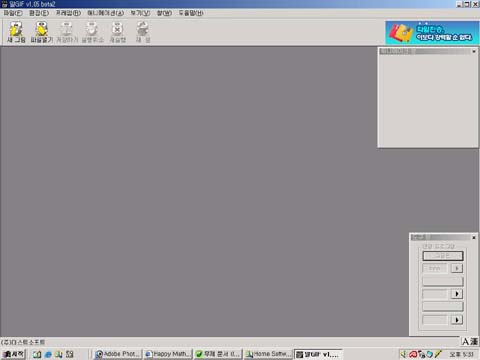Image resolution: width=480 pixels, height=360 pixels.
Task: Open the Windows 시작 Start button
Action: [13, 354]
